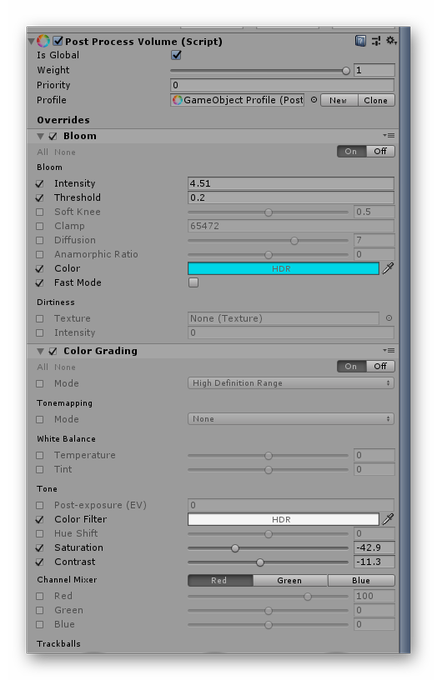This screenshot has width=437, height=680.
Task: Open the preset selector icon in header
Action: pyautogui.click(x=376, y=41)
